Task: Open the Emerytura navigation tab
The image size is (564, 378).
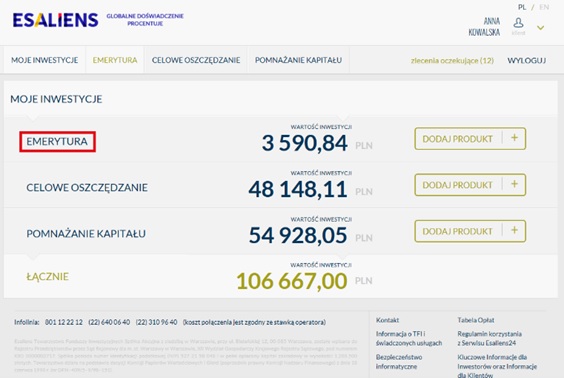Action: click(x=115, y=60)
